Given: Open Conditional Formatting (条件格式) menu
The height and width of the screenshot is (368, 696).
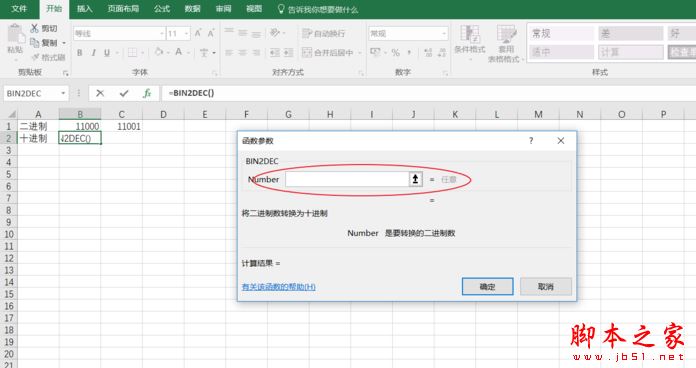Looking at the screenshot, I should pyautogui.click(x=470, y=42).
